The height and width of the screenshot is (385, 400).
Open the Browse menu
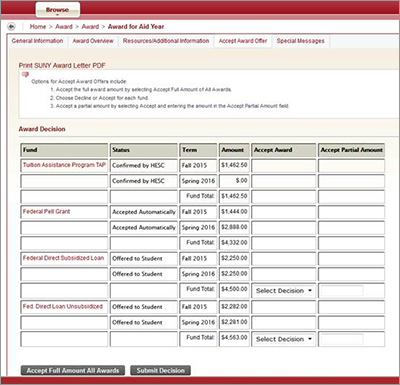[58, 10]
